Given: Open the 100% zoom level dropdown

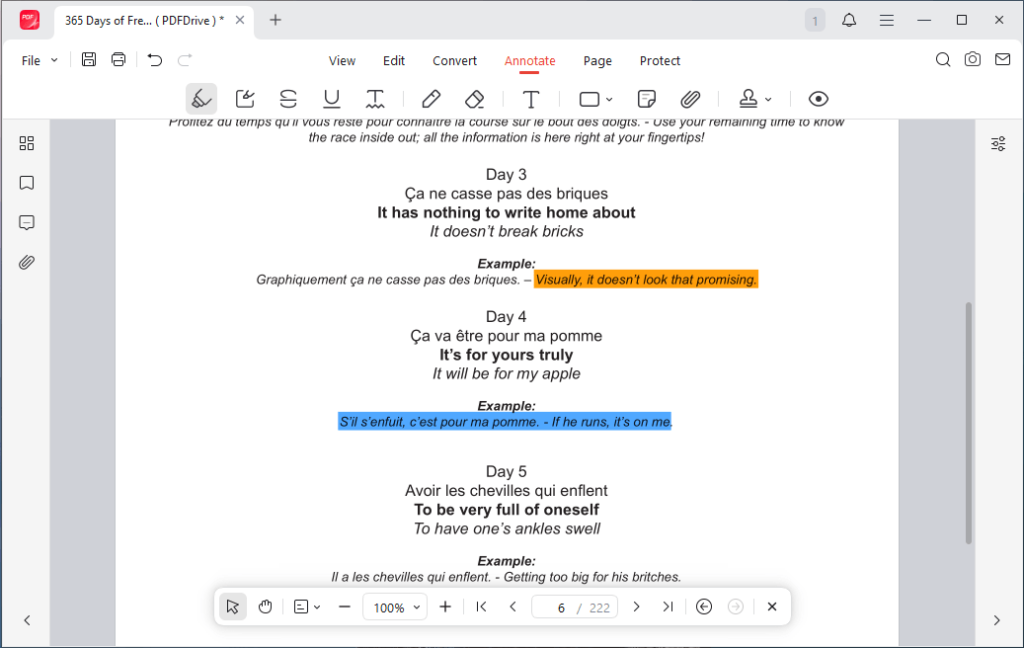Looking at the screenshot, I should pos(395,608).
